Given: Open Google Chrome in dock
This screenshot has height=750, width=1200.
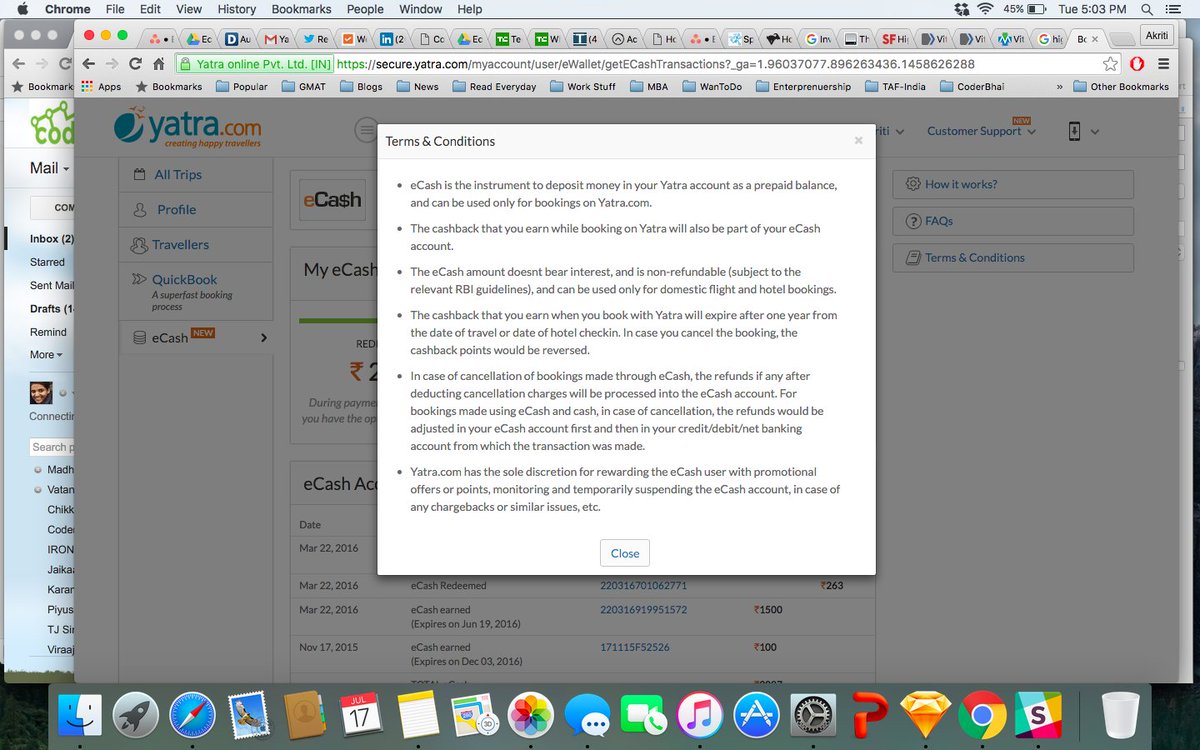Looking at the screenshot, I should [x=982, y=714].
